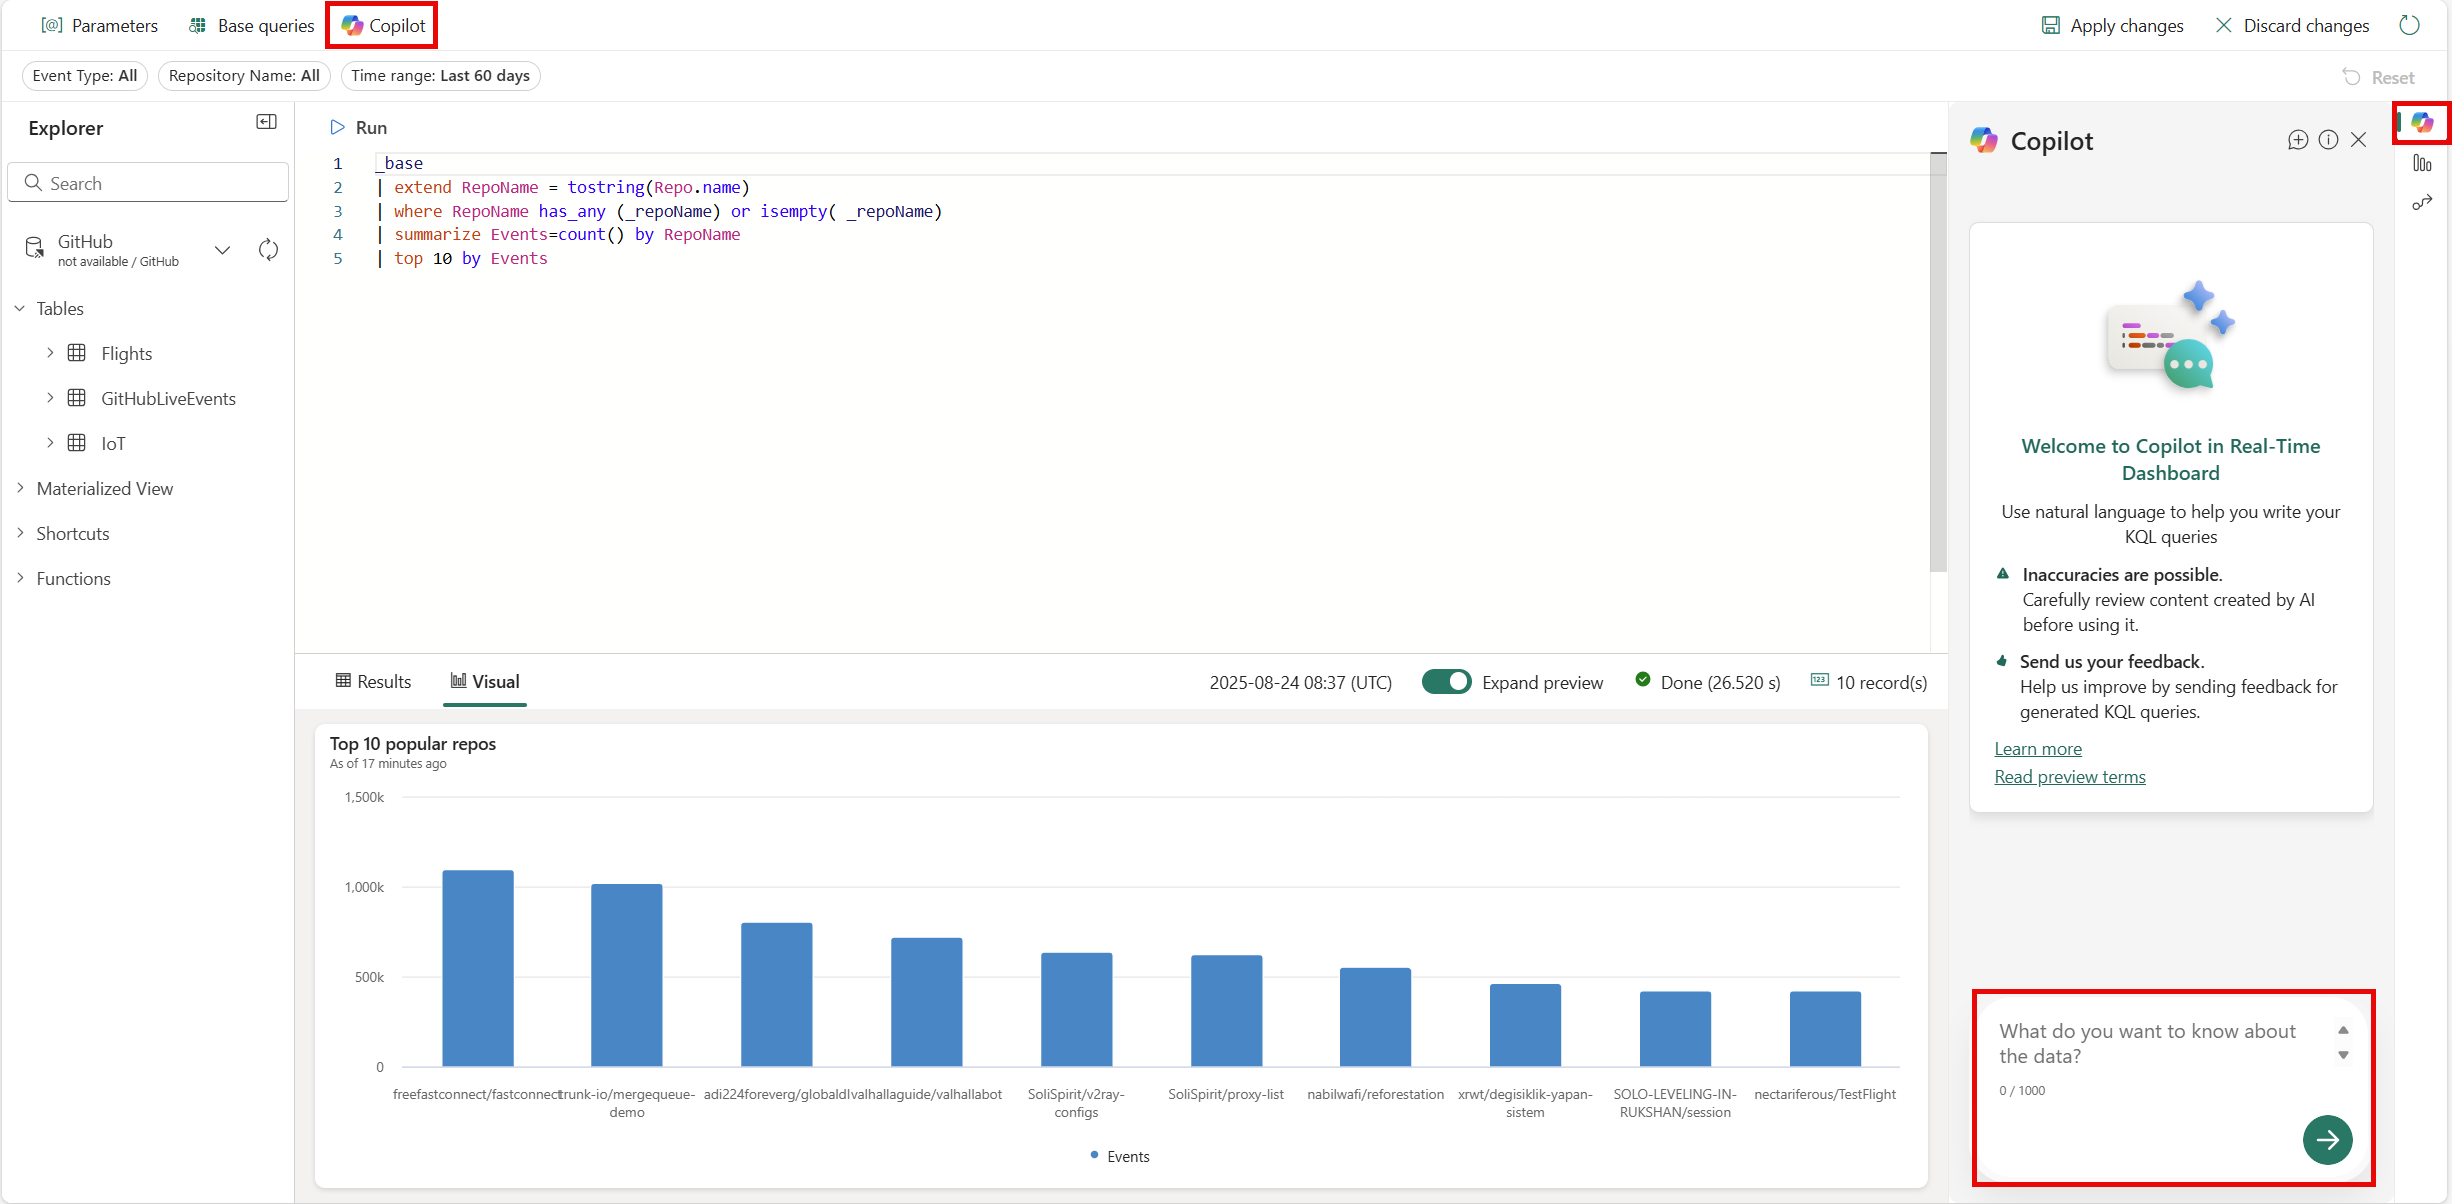Viewport: 2452px width, 1204px height.
Task: Open Copilot info icon
Action: tap(2328, 140)
